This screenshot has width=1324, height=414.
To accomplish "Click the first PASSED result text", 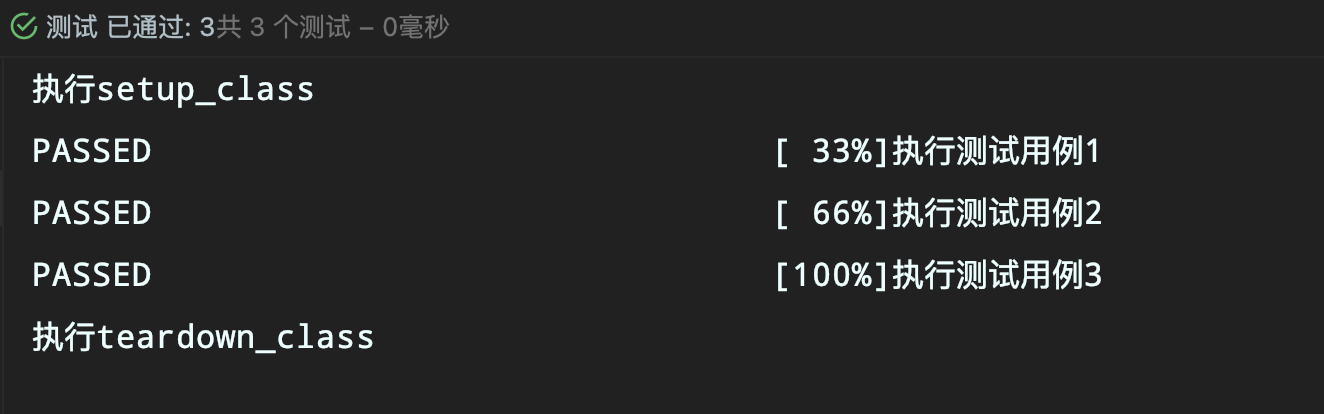I will (92, 151).
